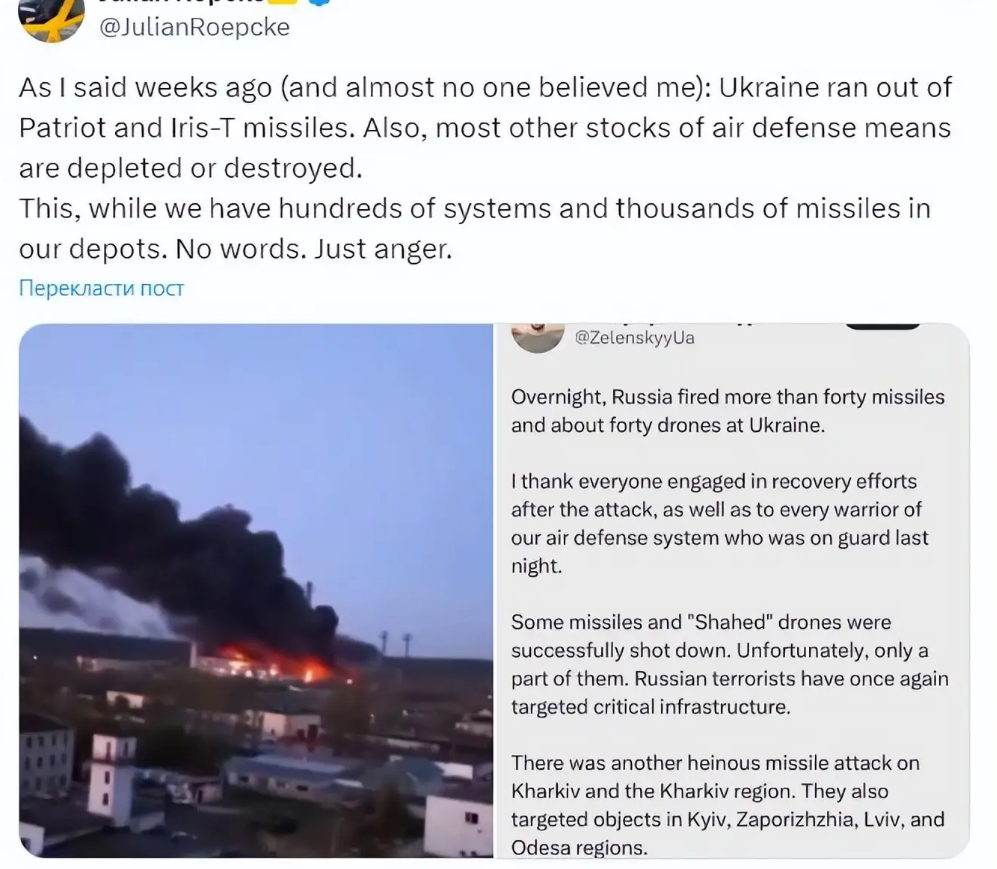Click the 'Ukraine ran out of' sentence

point(835,87)
